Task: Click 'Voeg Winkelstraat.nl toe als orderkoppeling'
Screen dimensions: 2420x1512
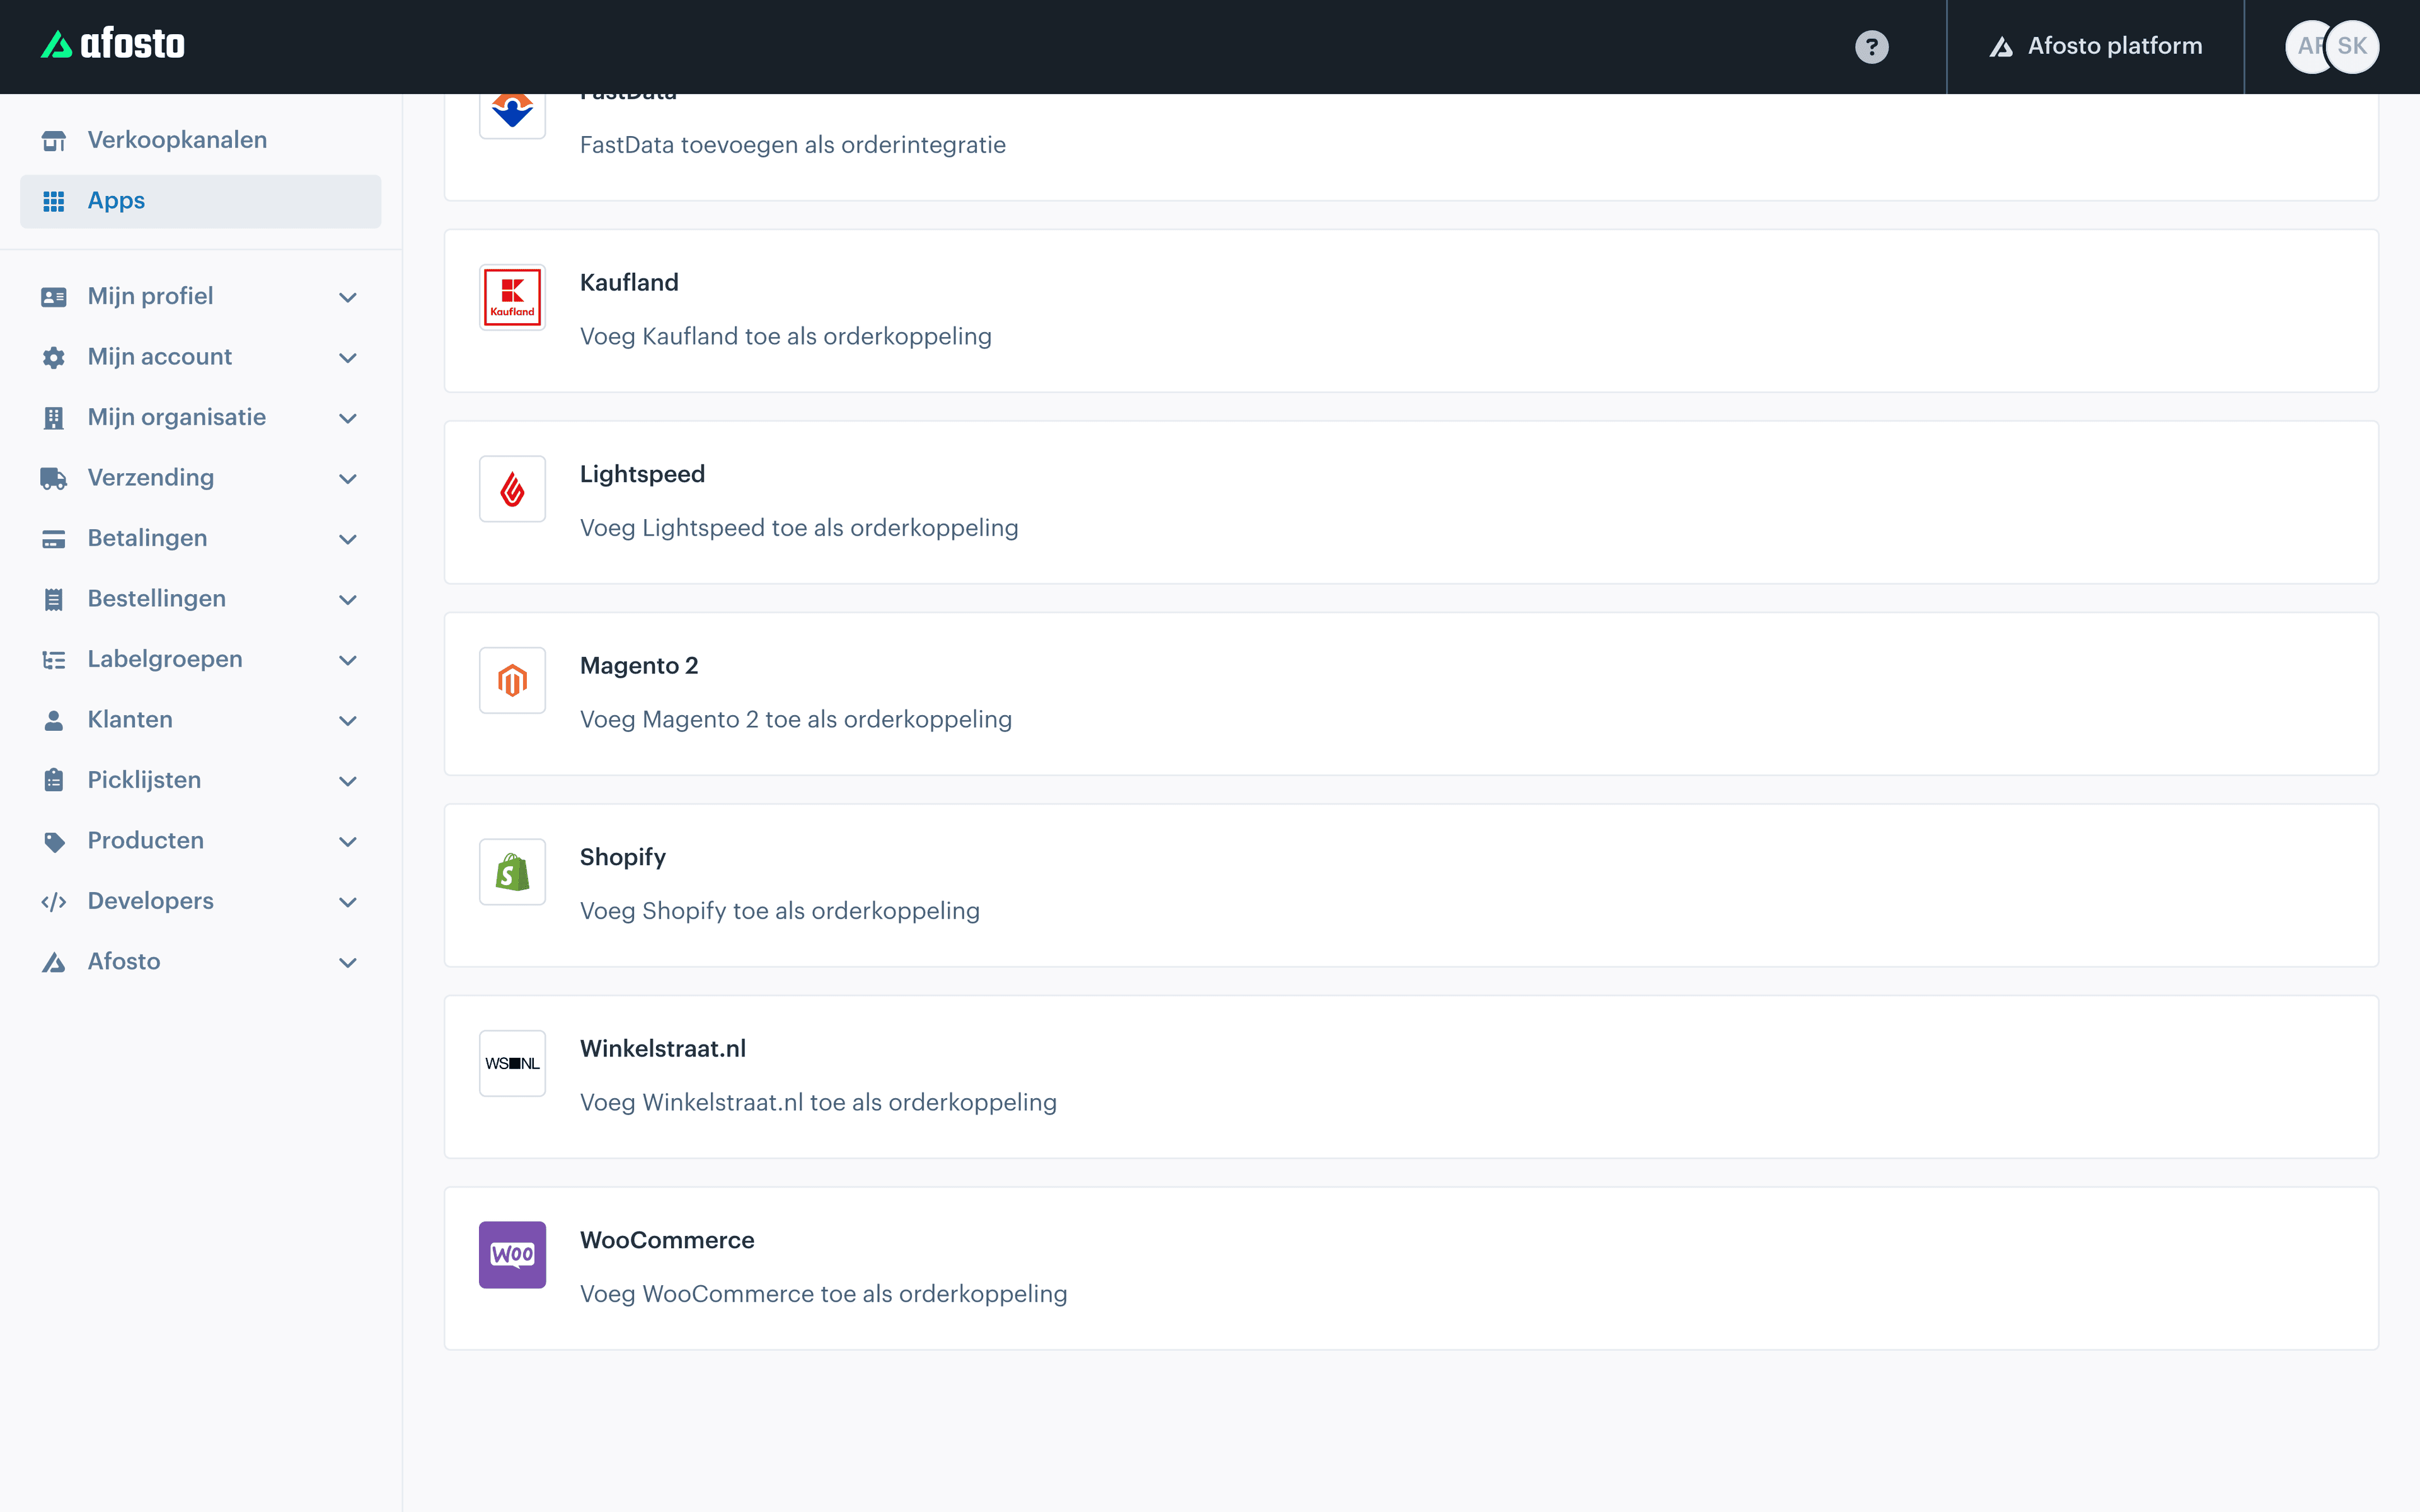Action: 818,1103
